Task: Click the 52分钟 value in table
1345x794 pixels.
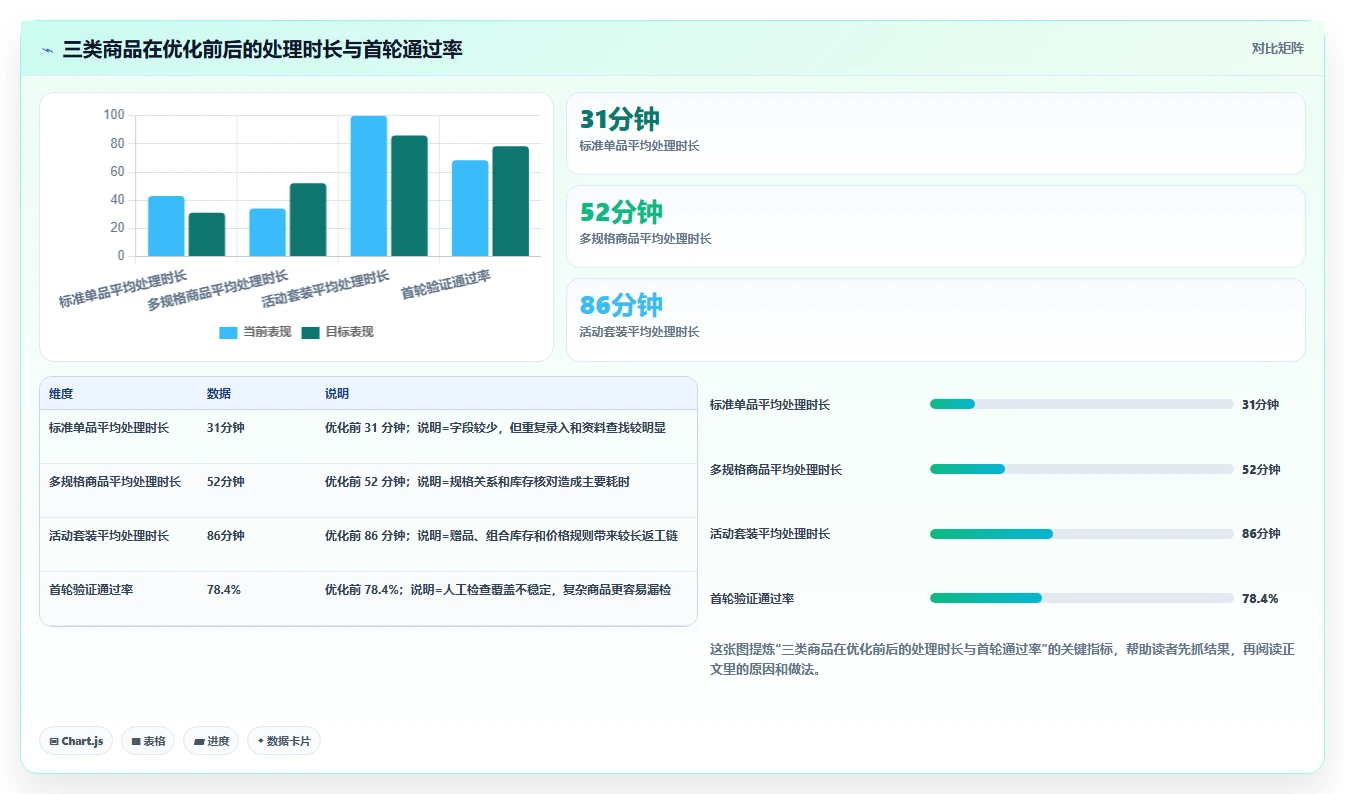Action: point(225,482)
